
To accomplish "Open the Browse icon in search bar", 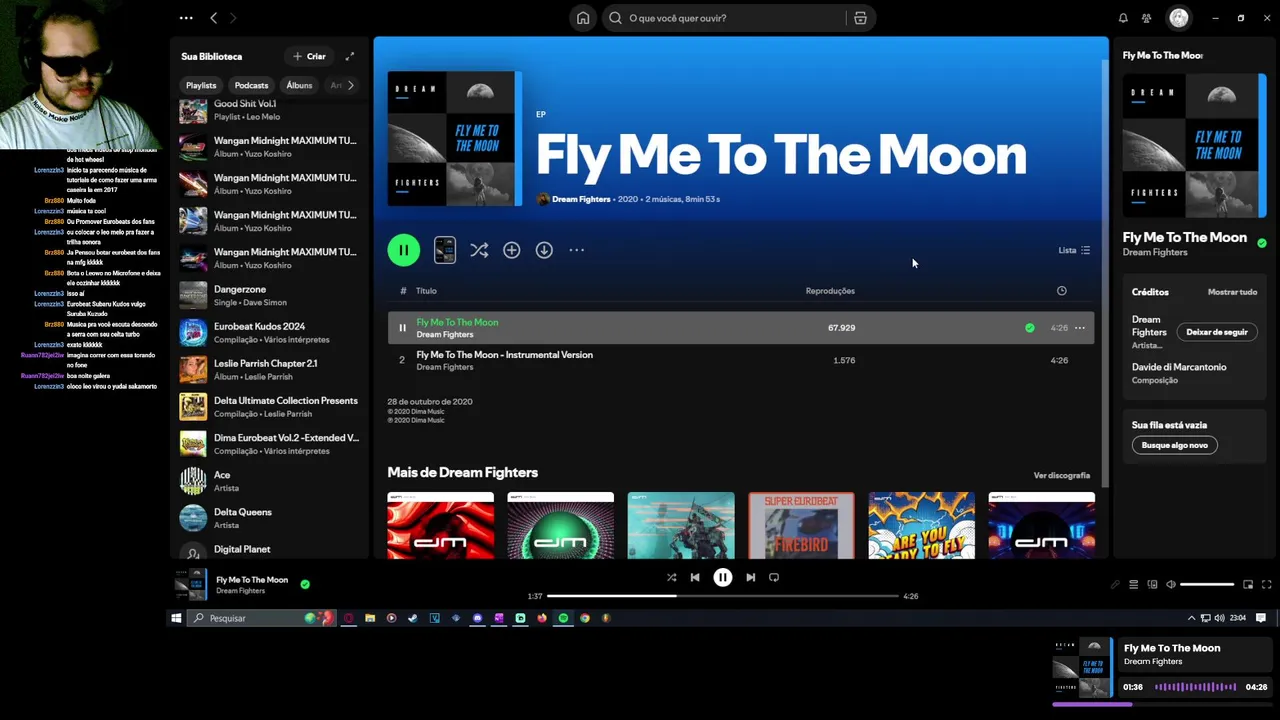I will (860, 18).
